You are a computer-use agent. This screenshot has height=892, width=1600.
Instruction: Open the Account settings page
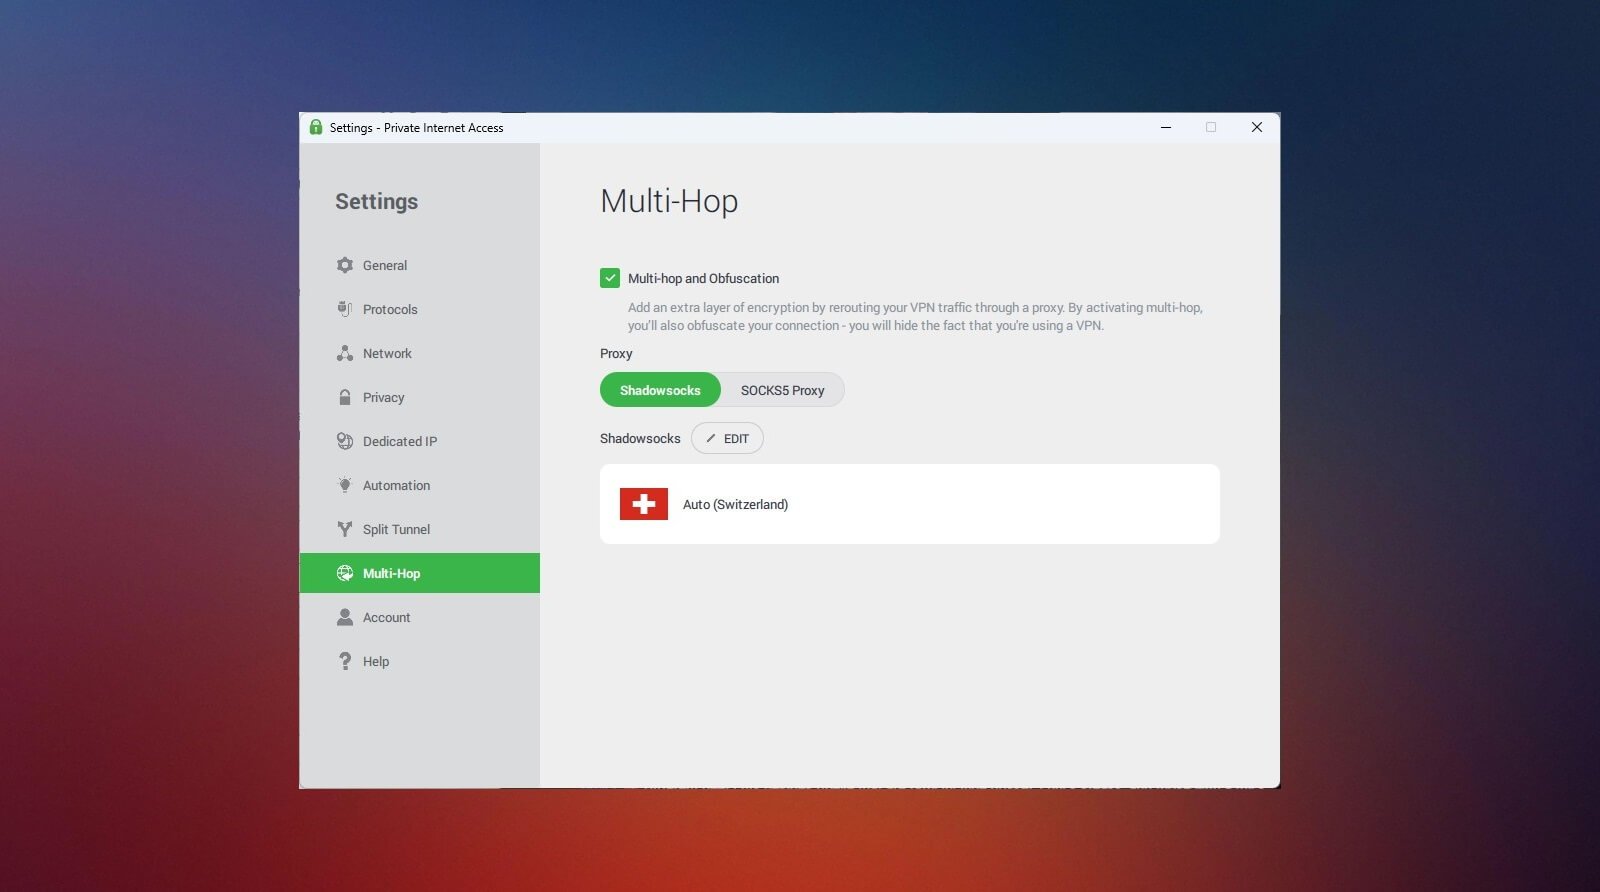[420, 617]
